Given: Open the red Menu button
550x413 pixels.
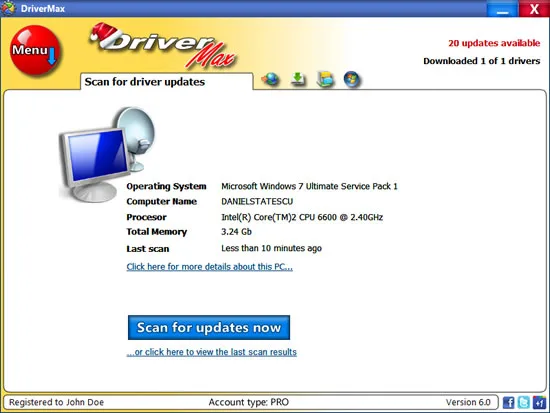Looking at the screenshot, I should (35, 51).
